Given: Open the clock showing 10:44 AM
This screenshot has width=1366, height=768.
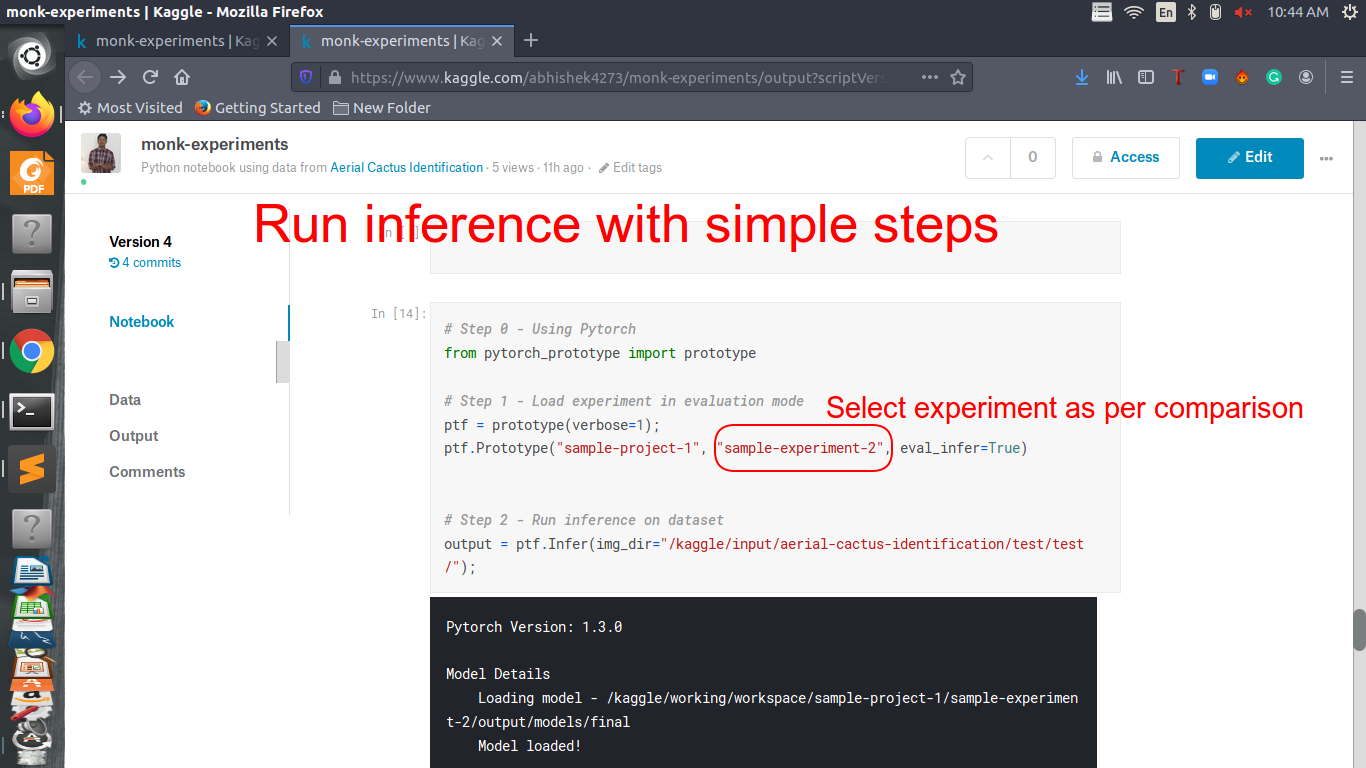Looking at the screenshot, I should 1298,12.
